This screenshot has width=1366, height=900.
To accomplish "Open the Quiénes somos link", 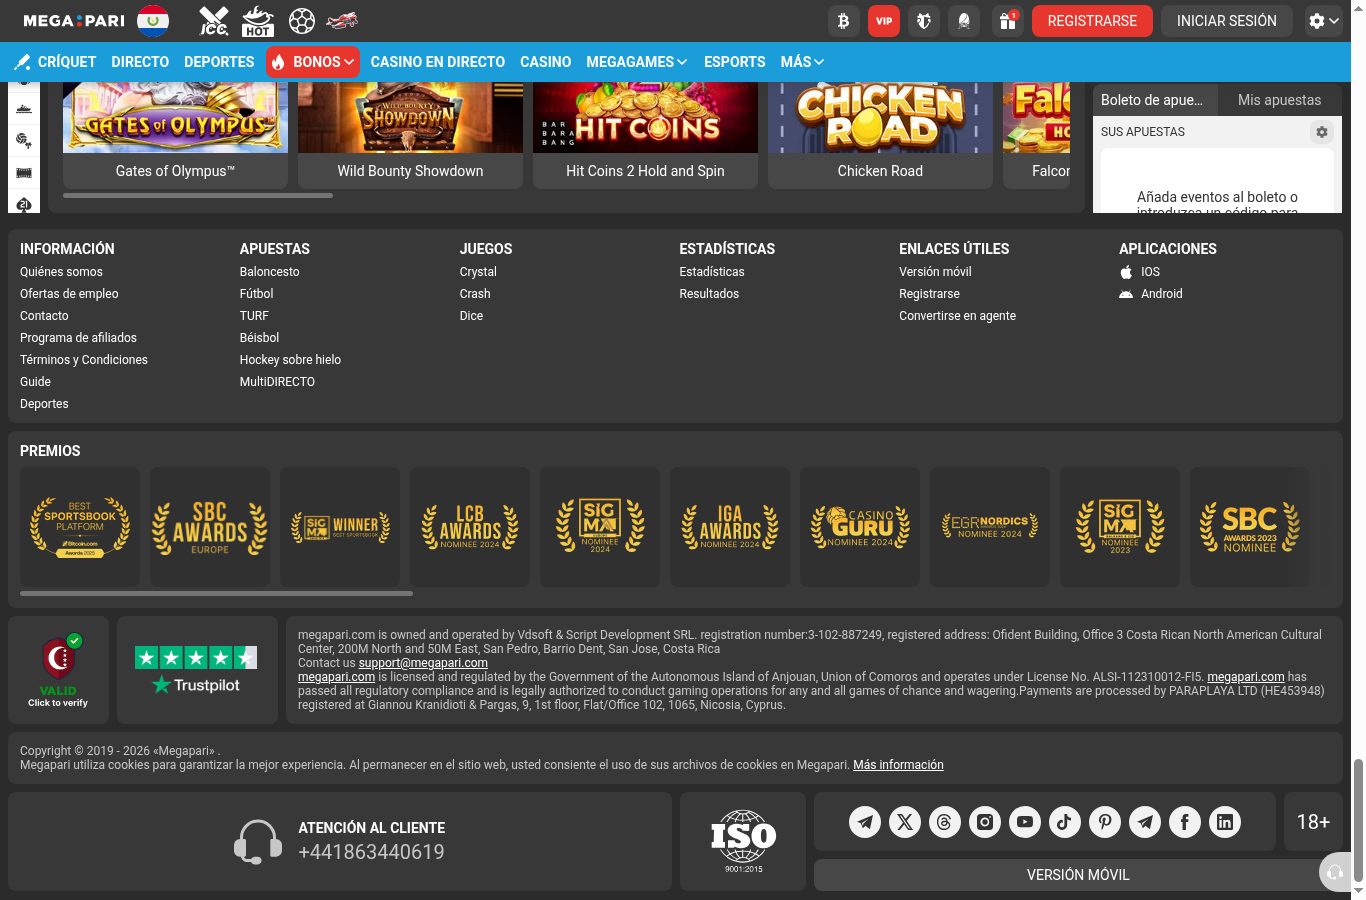I will 61,272.
